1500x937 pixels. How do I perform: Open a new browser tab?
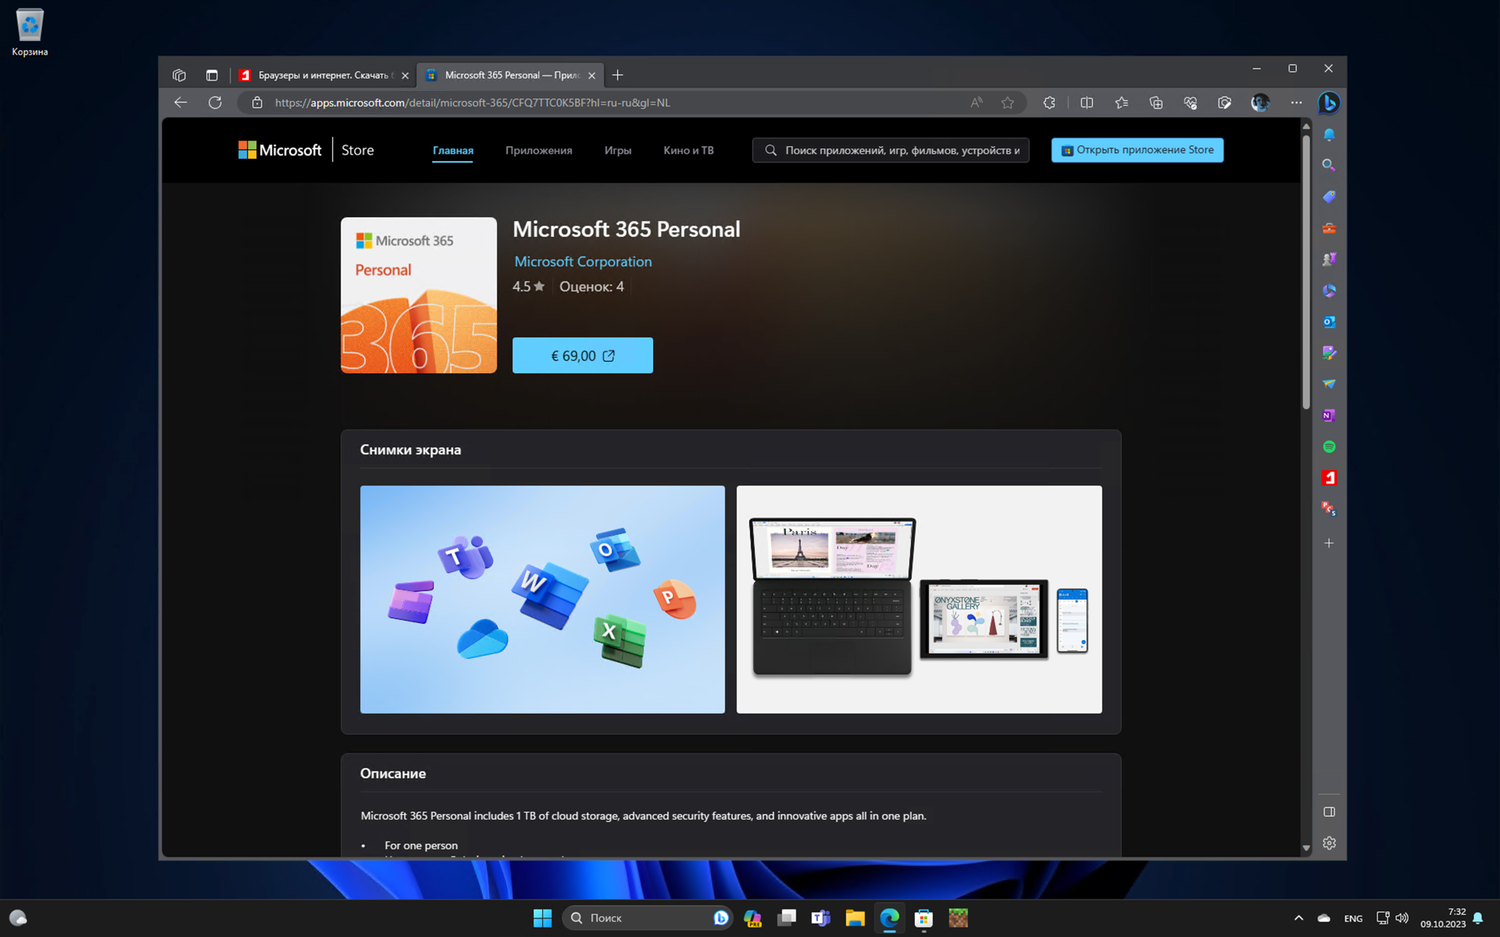click(617, 75)
